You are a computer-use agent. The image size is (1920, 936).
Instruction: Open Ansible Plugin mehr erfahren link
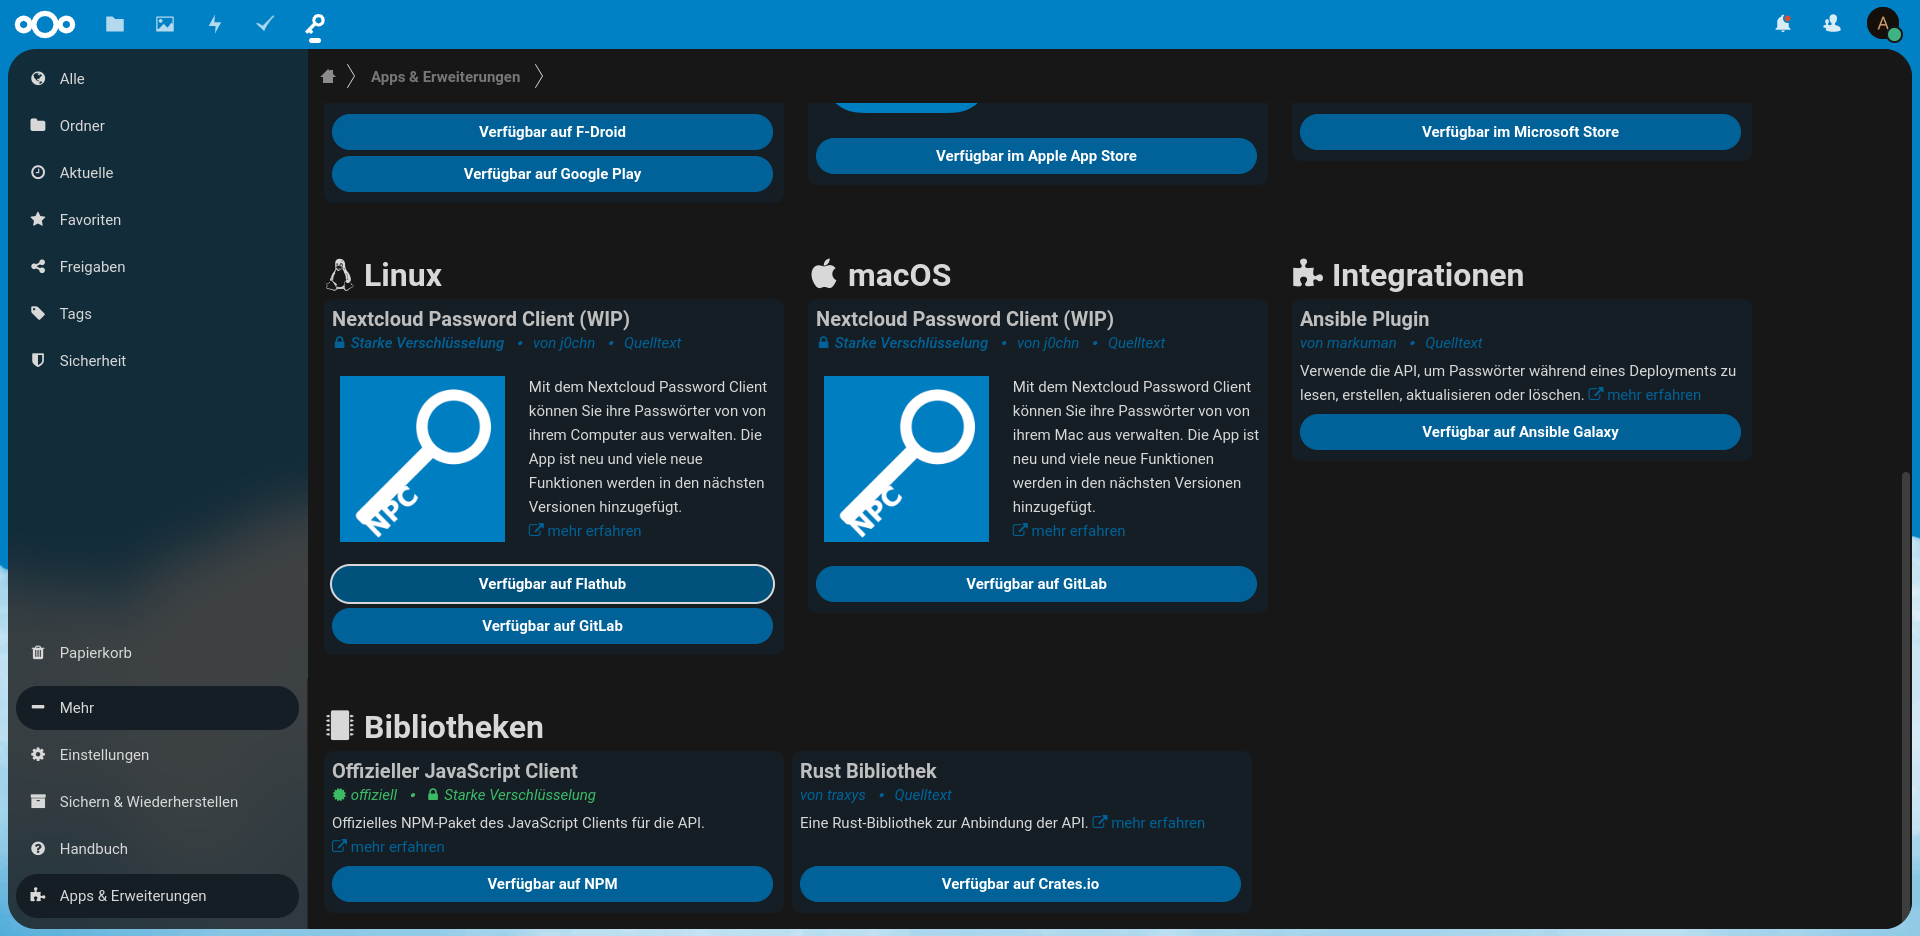click(1644, 395)
